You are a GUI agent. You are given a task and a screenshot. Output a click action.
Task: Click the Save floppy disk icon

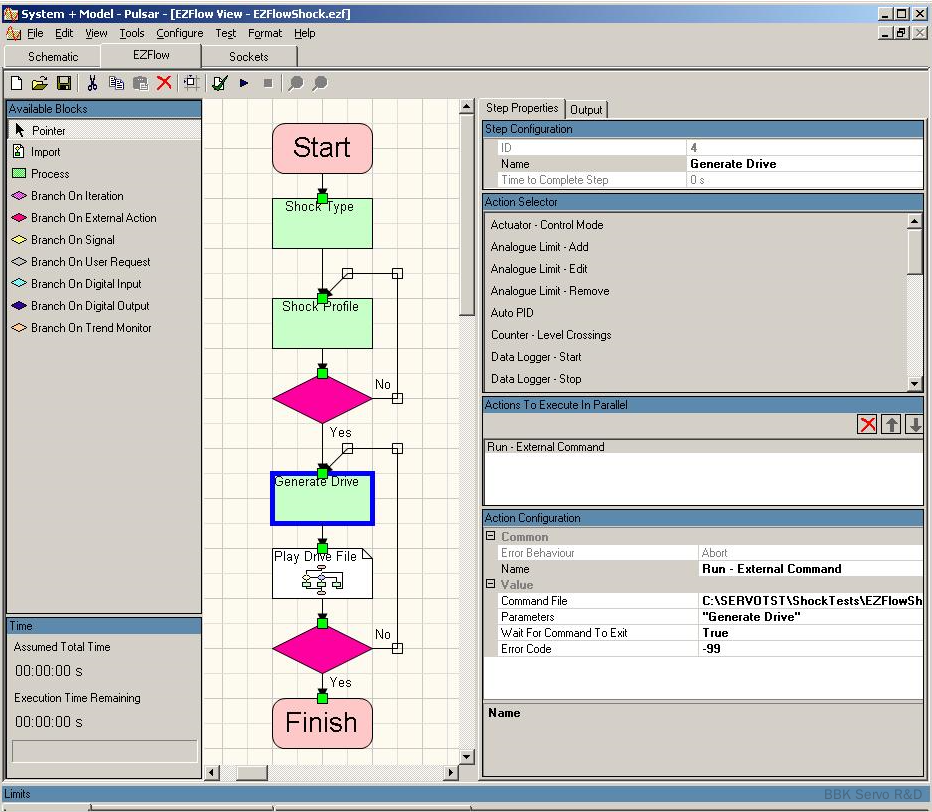click(x=63, y=83)
